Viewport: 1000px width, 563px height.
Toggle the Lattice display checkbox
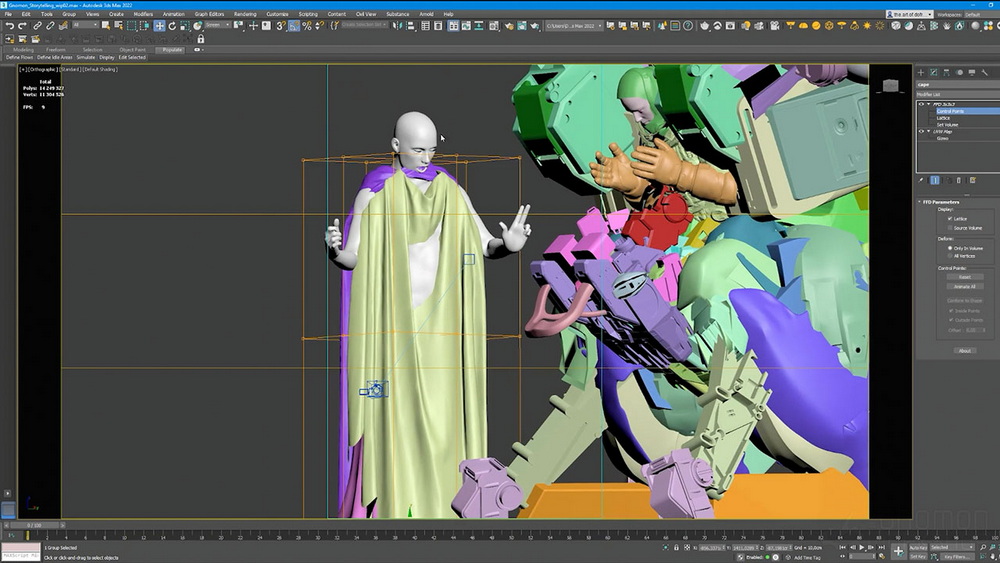950,219
